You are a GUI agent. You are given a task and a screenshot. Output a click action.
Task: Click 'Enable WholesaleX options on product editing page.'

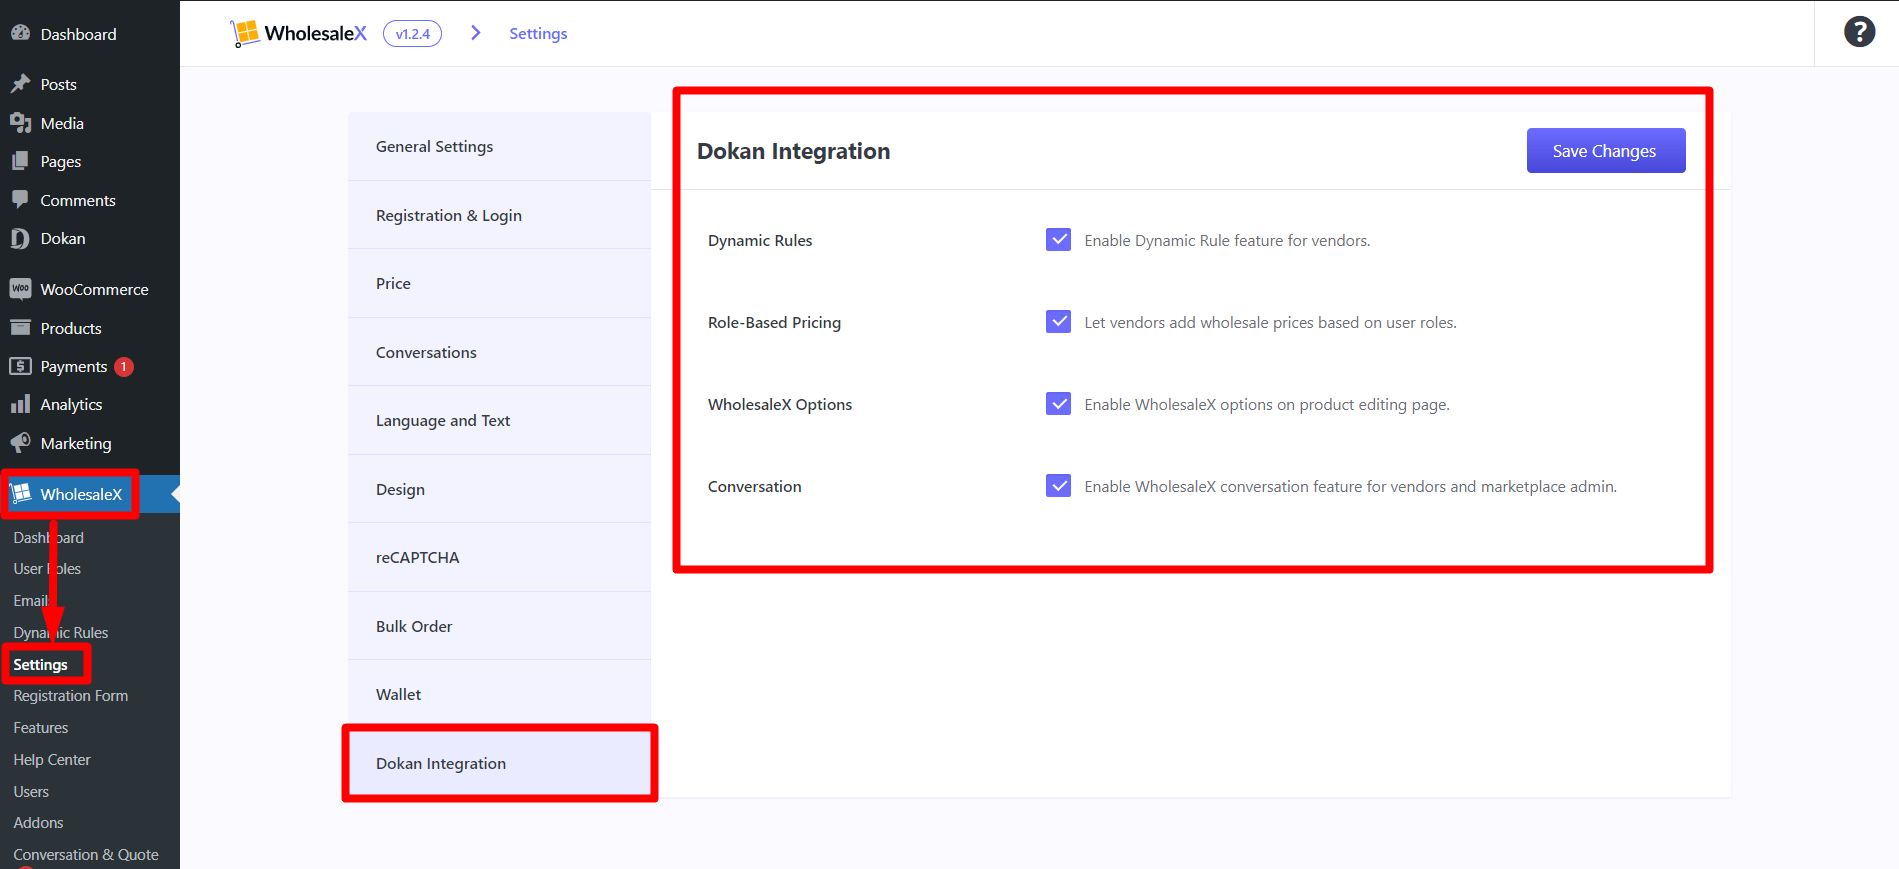1267,404
